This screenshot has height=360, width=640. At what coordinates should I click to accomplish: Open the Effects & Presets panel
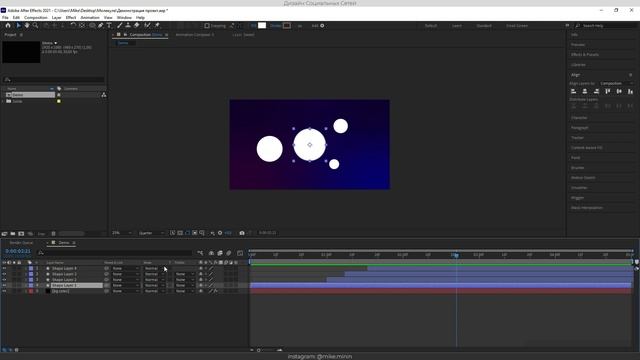click(x=584, y=54)
